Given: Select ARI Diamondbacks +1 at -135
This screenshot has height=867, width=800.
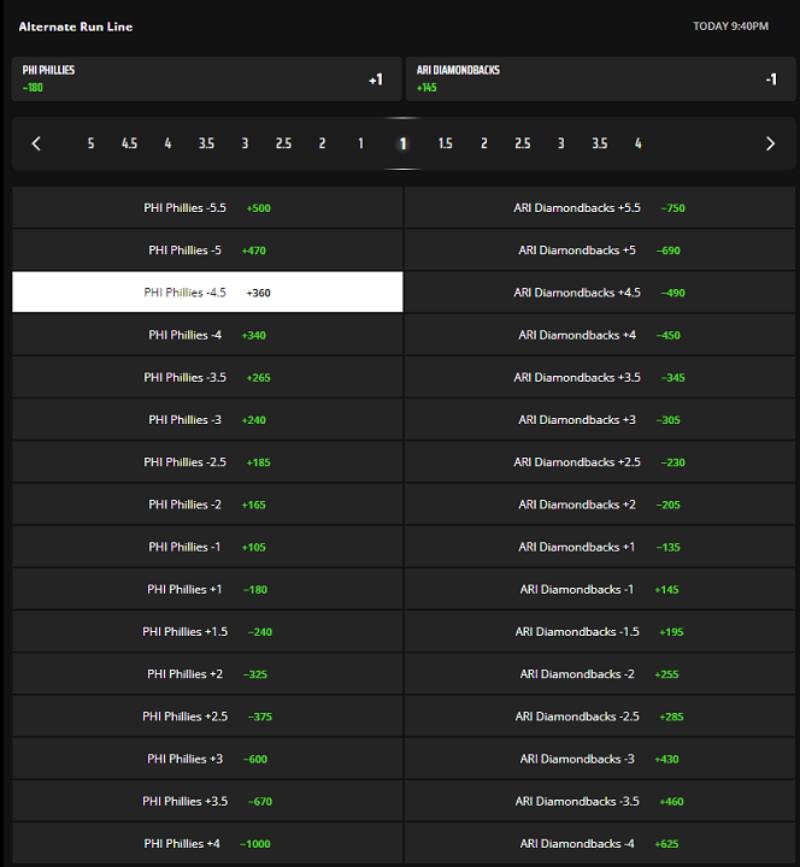Looking at the screenshot, I should (600, 547).
